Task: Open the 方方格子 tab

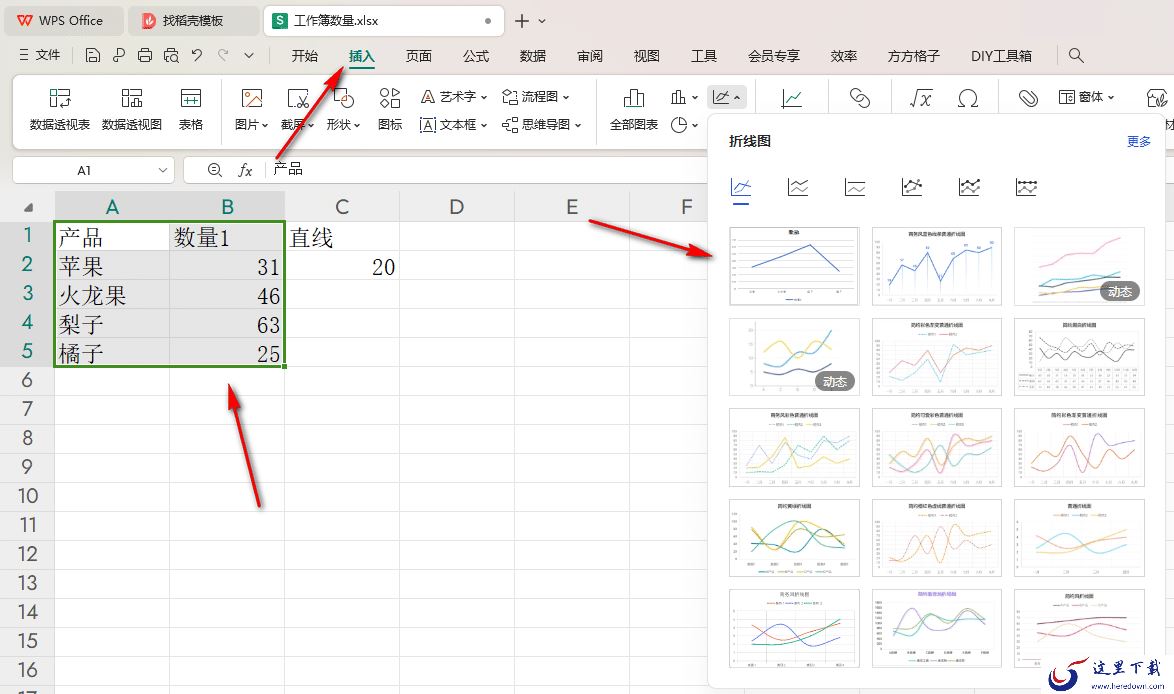Action: [913, 56]
